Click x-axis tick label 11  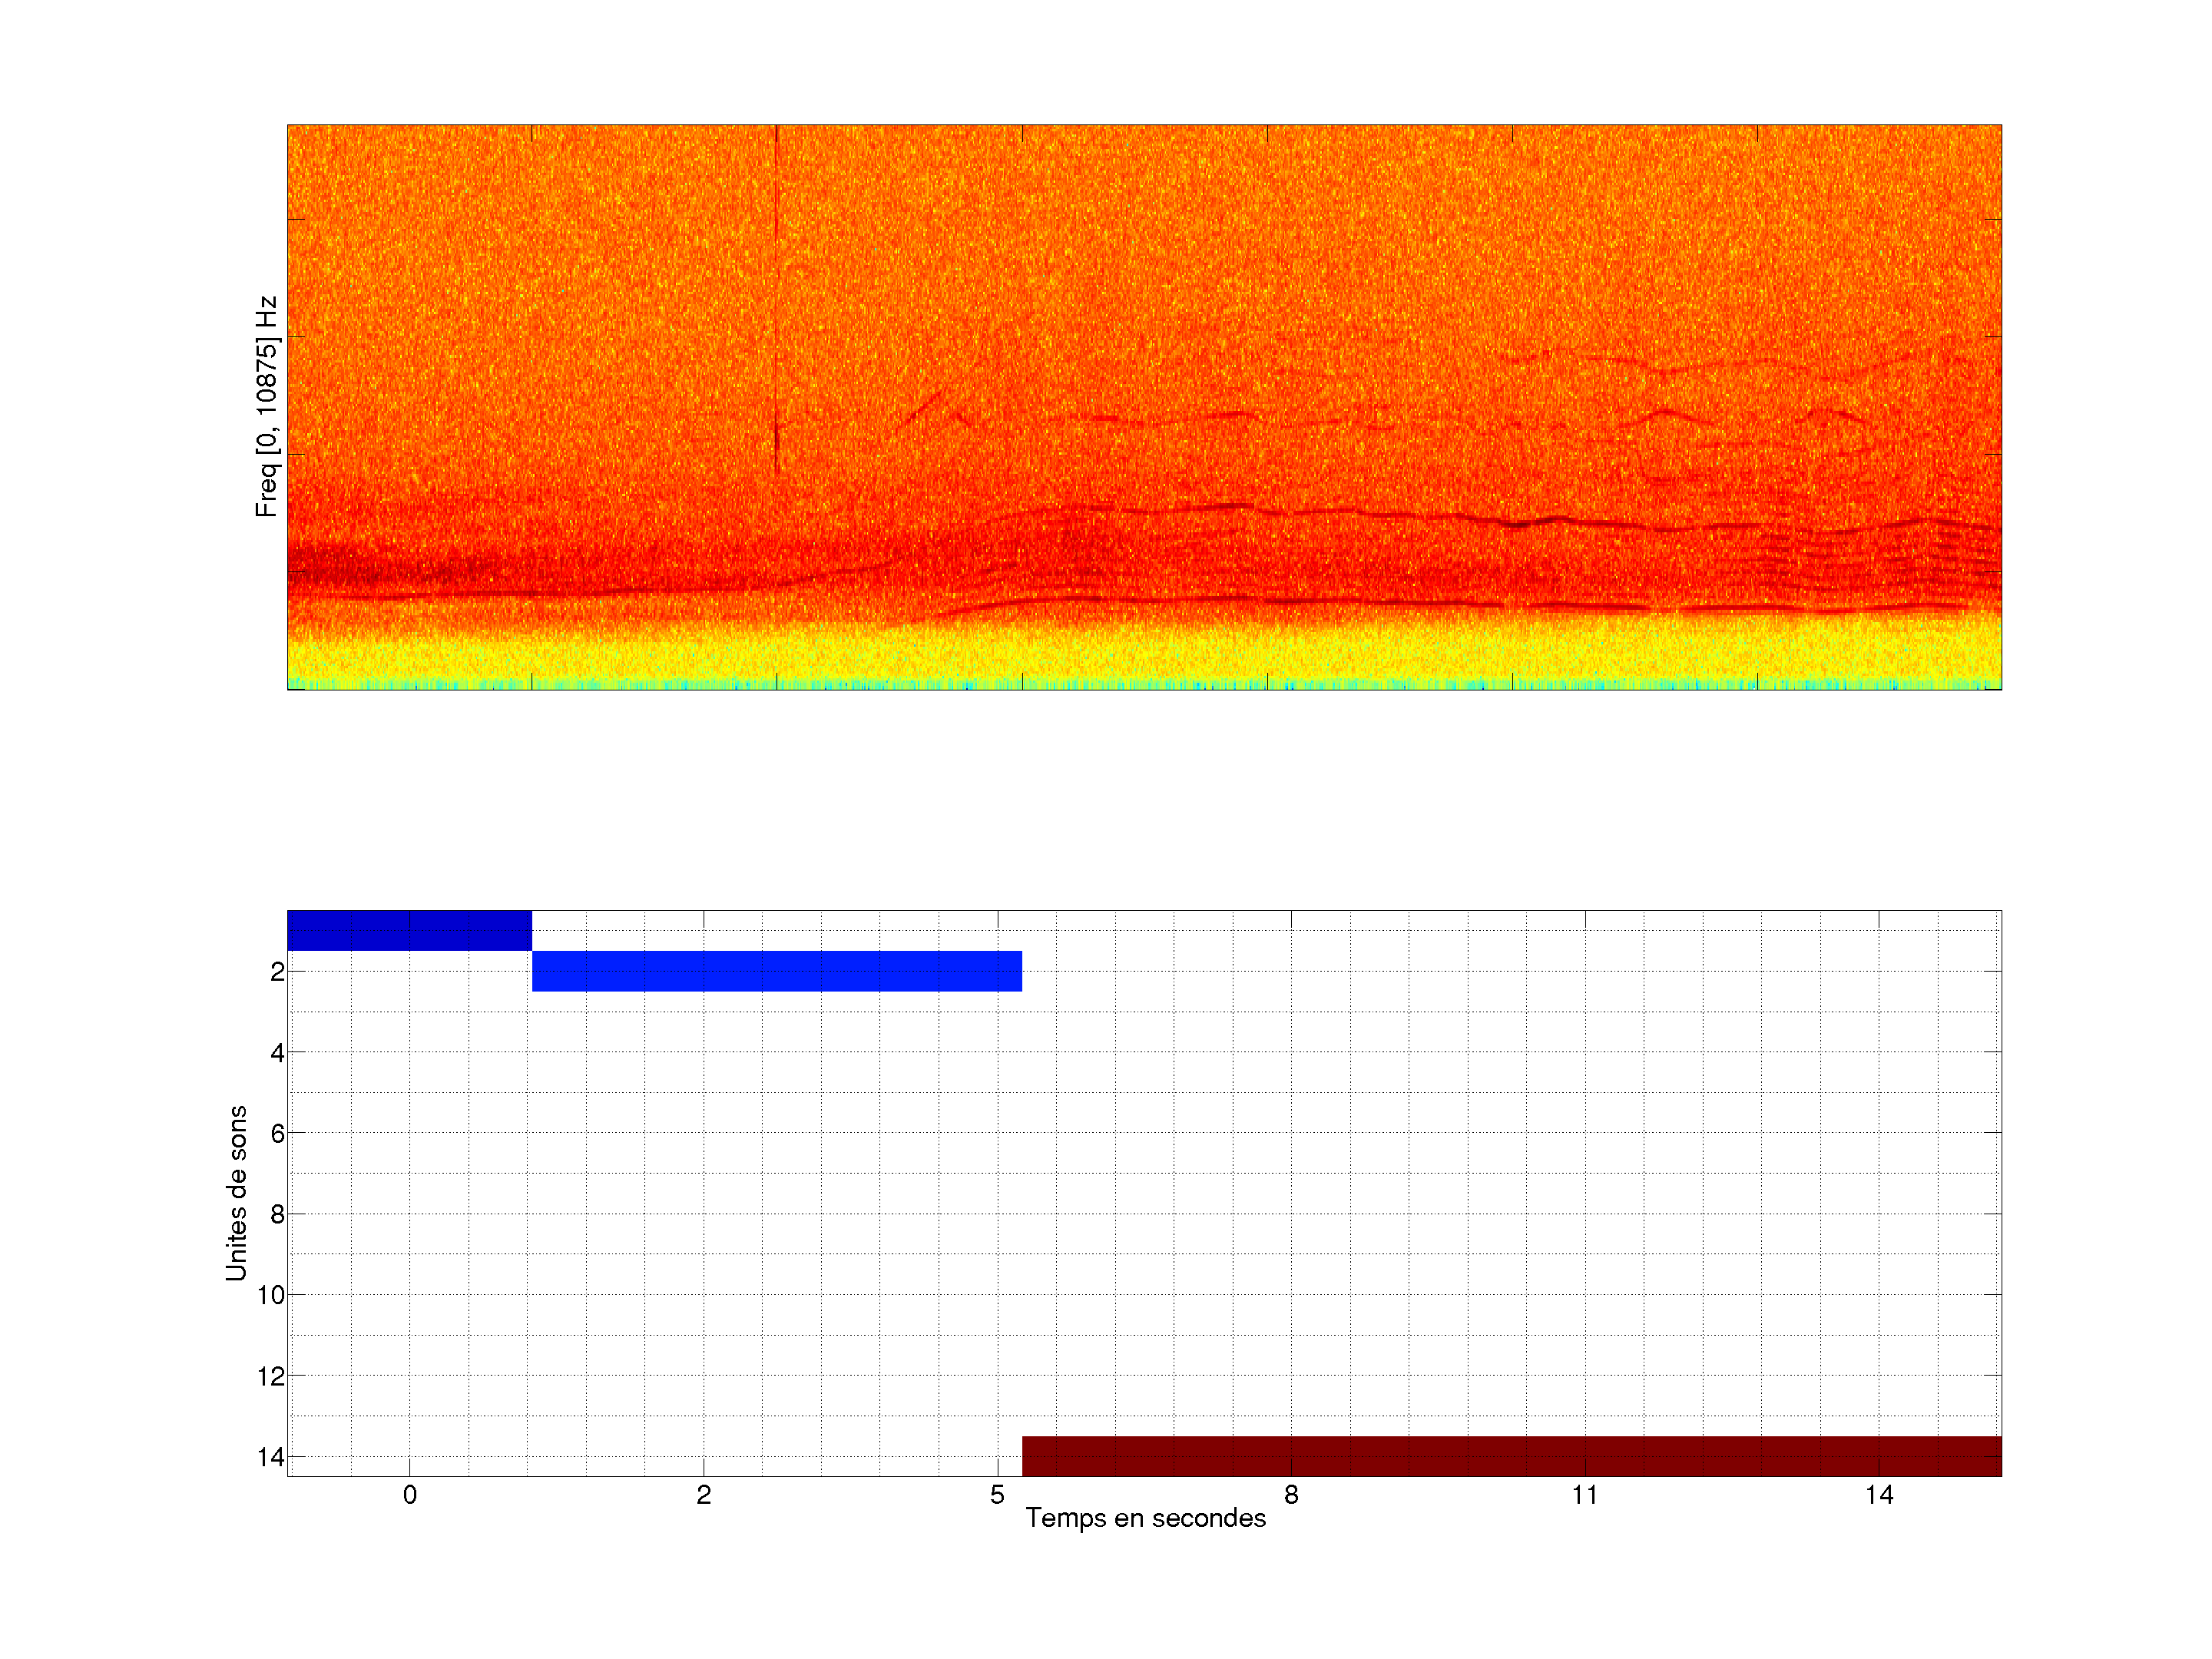pyautogui.click(x=1584, y=1495)
